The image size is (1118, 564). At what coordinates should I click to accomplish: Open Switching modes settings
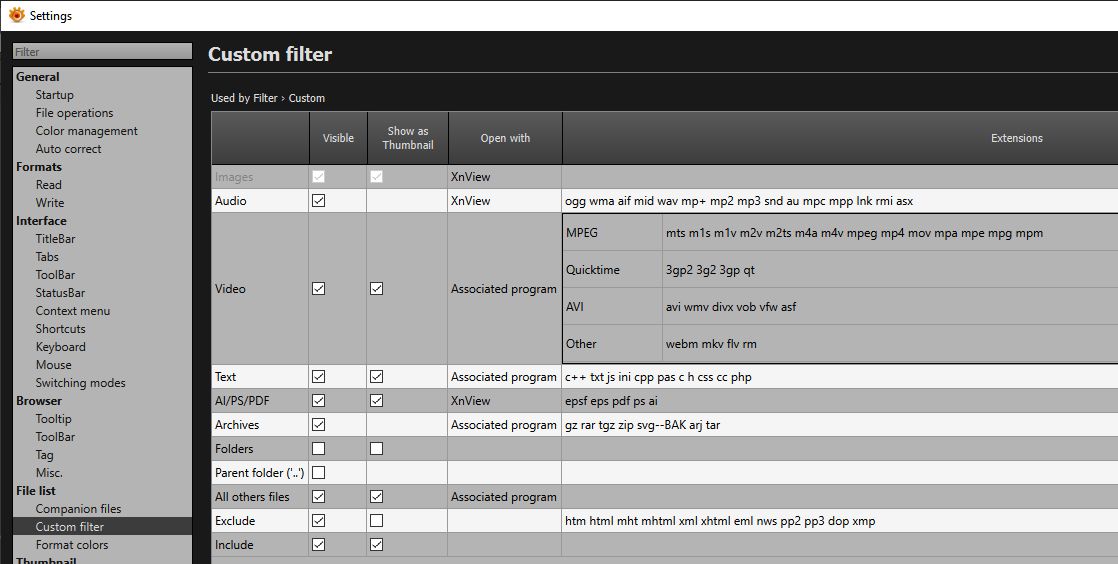click(x=81, y=383)
